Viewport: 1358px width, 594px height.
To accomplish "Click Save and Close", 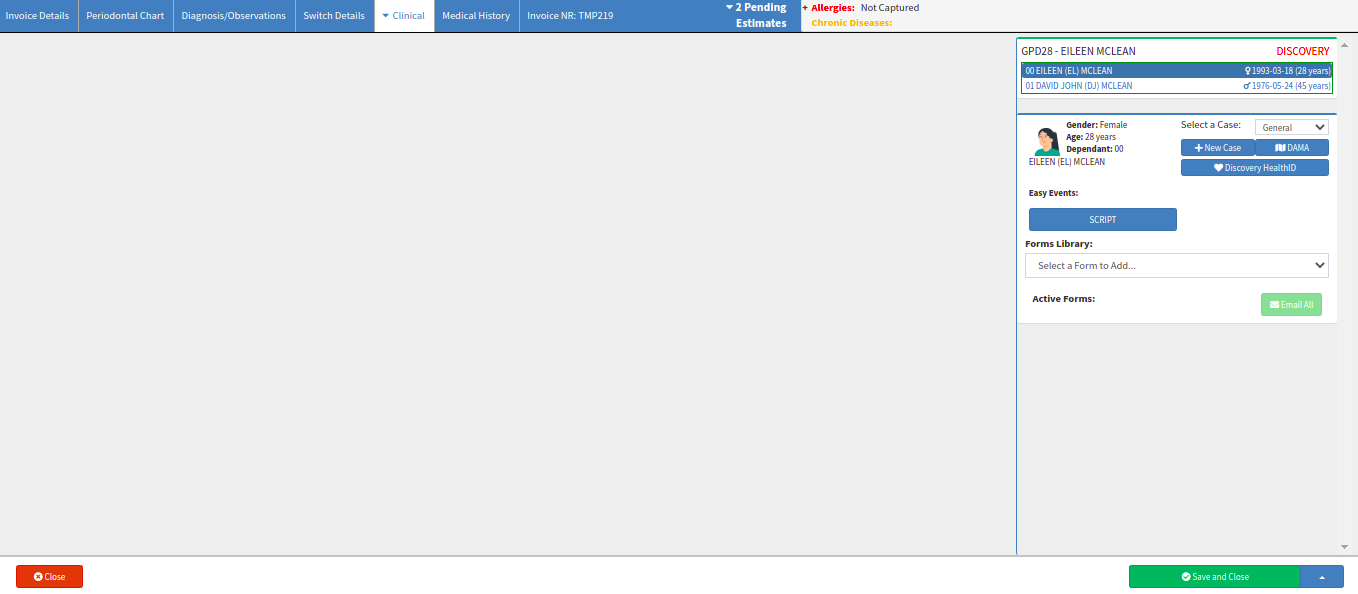I will point(1214,577).
